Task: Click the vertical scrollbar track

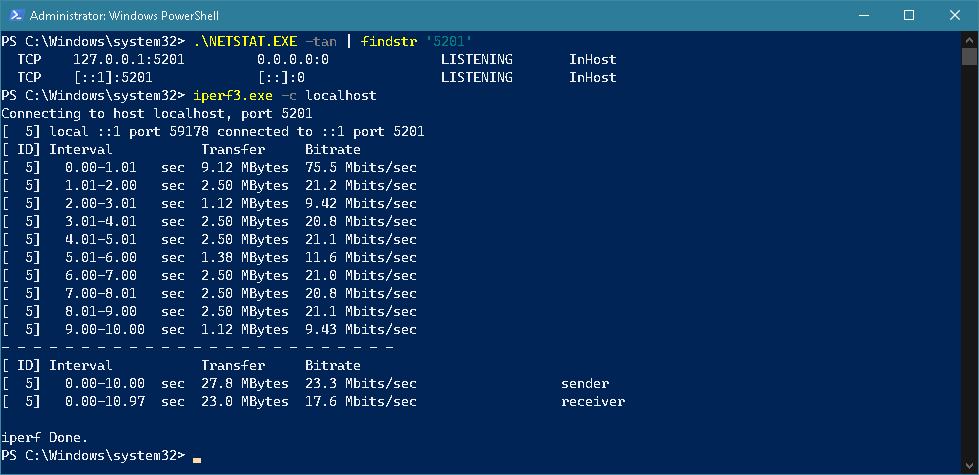Action: [x=969, y=250]
